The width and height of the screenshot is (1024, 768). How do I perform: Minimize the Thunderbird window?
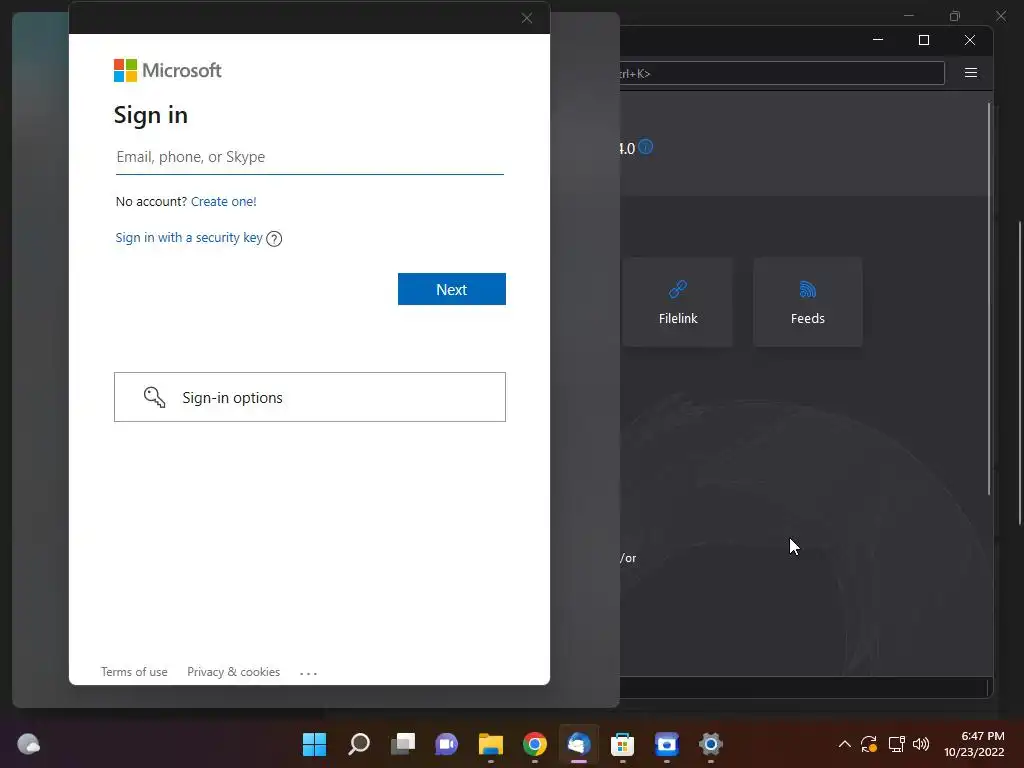[878, 40]
